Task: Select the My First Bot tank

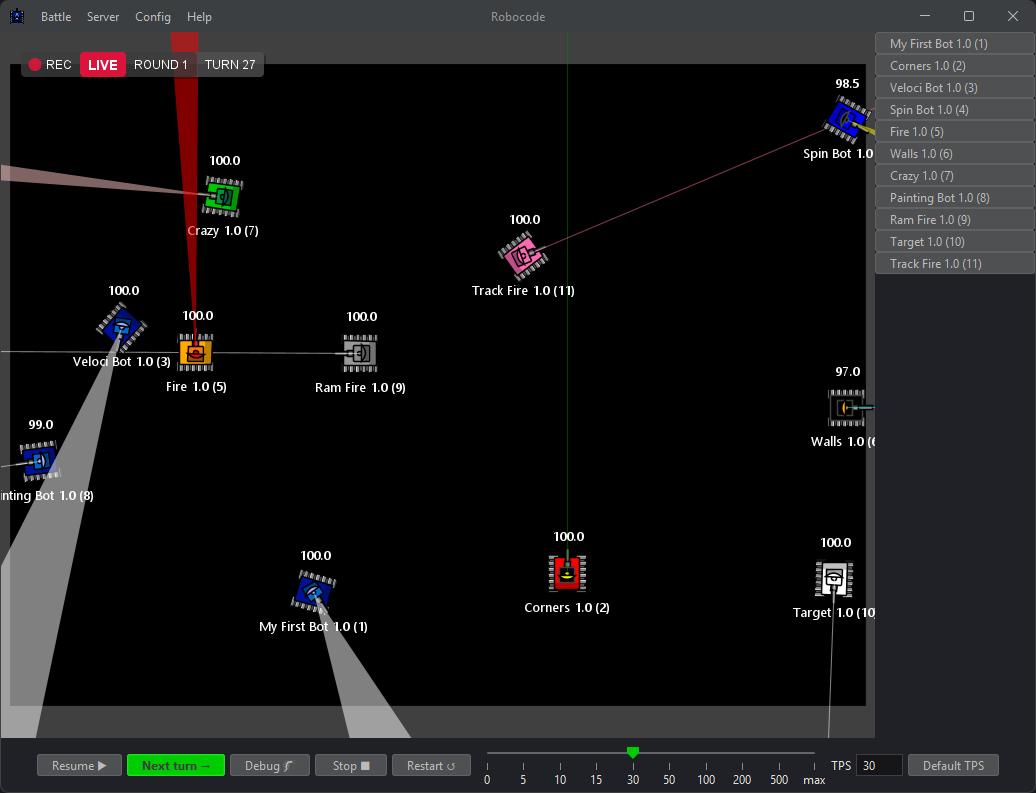Action: point(314,591)
